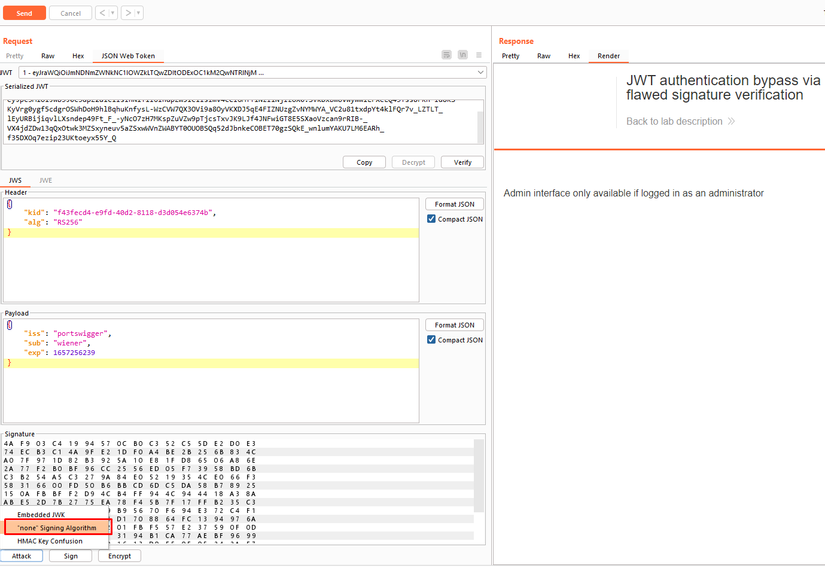Click Format JSON for the Header

coord(454,204)
